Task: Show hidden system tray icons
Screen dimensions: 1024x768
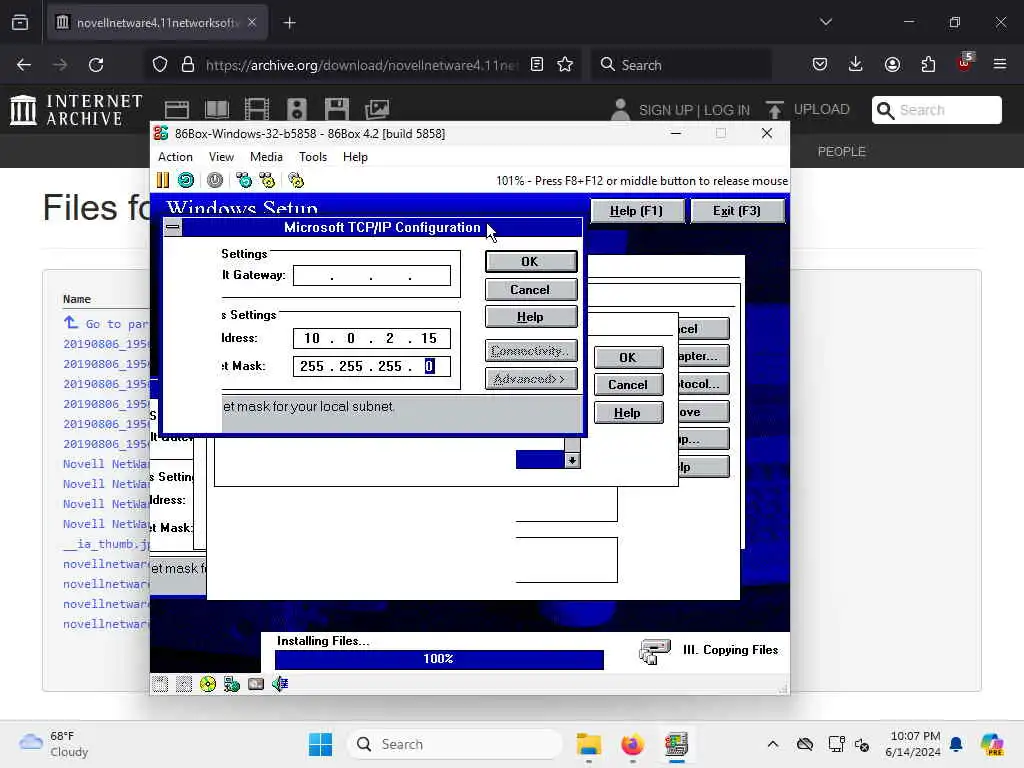Action: [x=773, y=744]
